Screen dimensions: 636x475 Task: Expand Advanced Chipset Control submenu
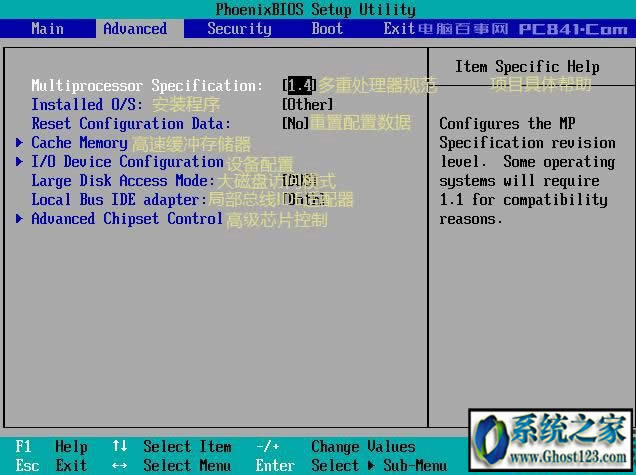tap(126, 218)
